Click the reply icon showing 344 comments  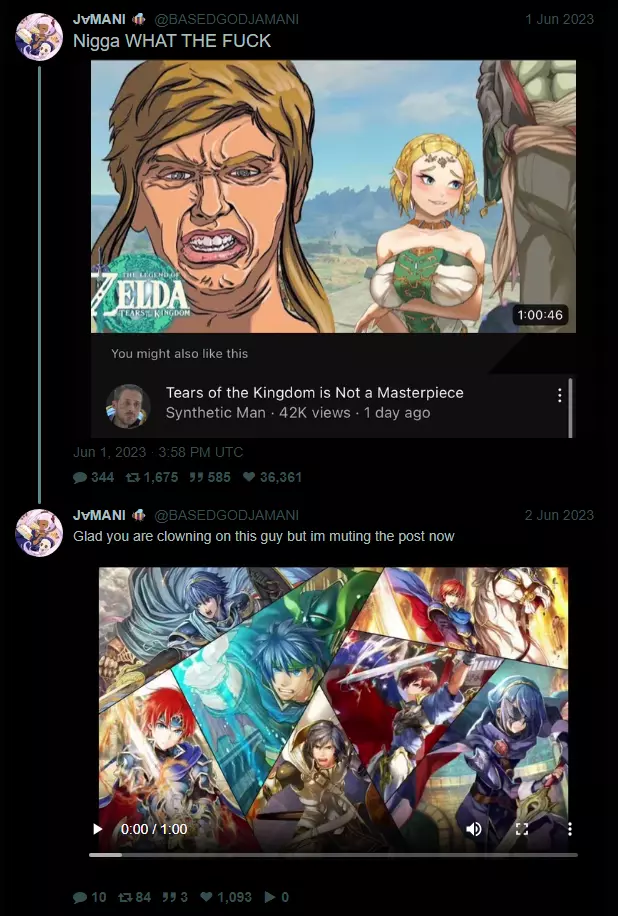[x=80, y=477]
